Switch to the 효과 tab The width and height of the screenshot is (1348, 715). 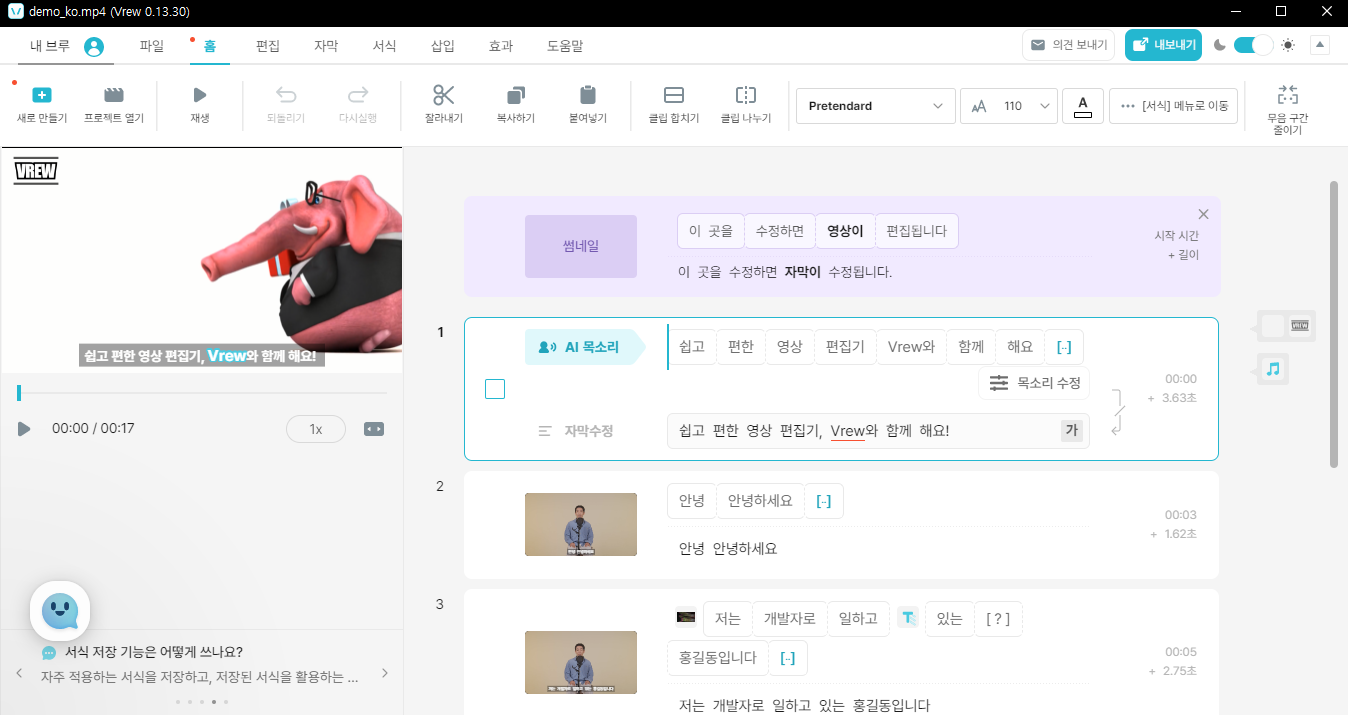[x=501, y=46]
